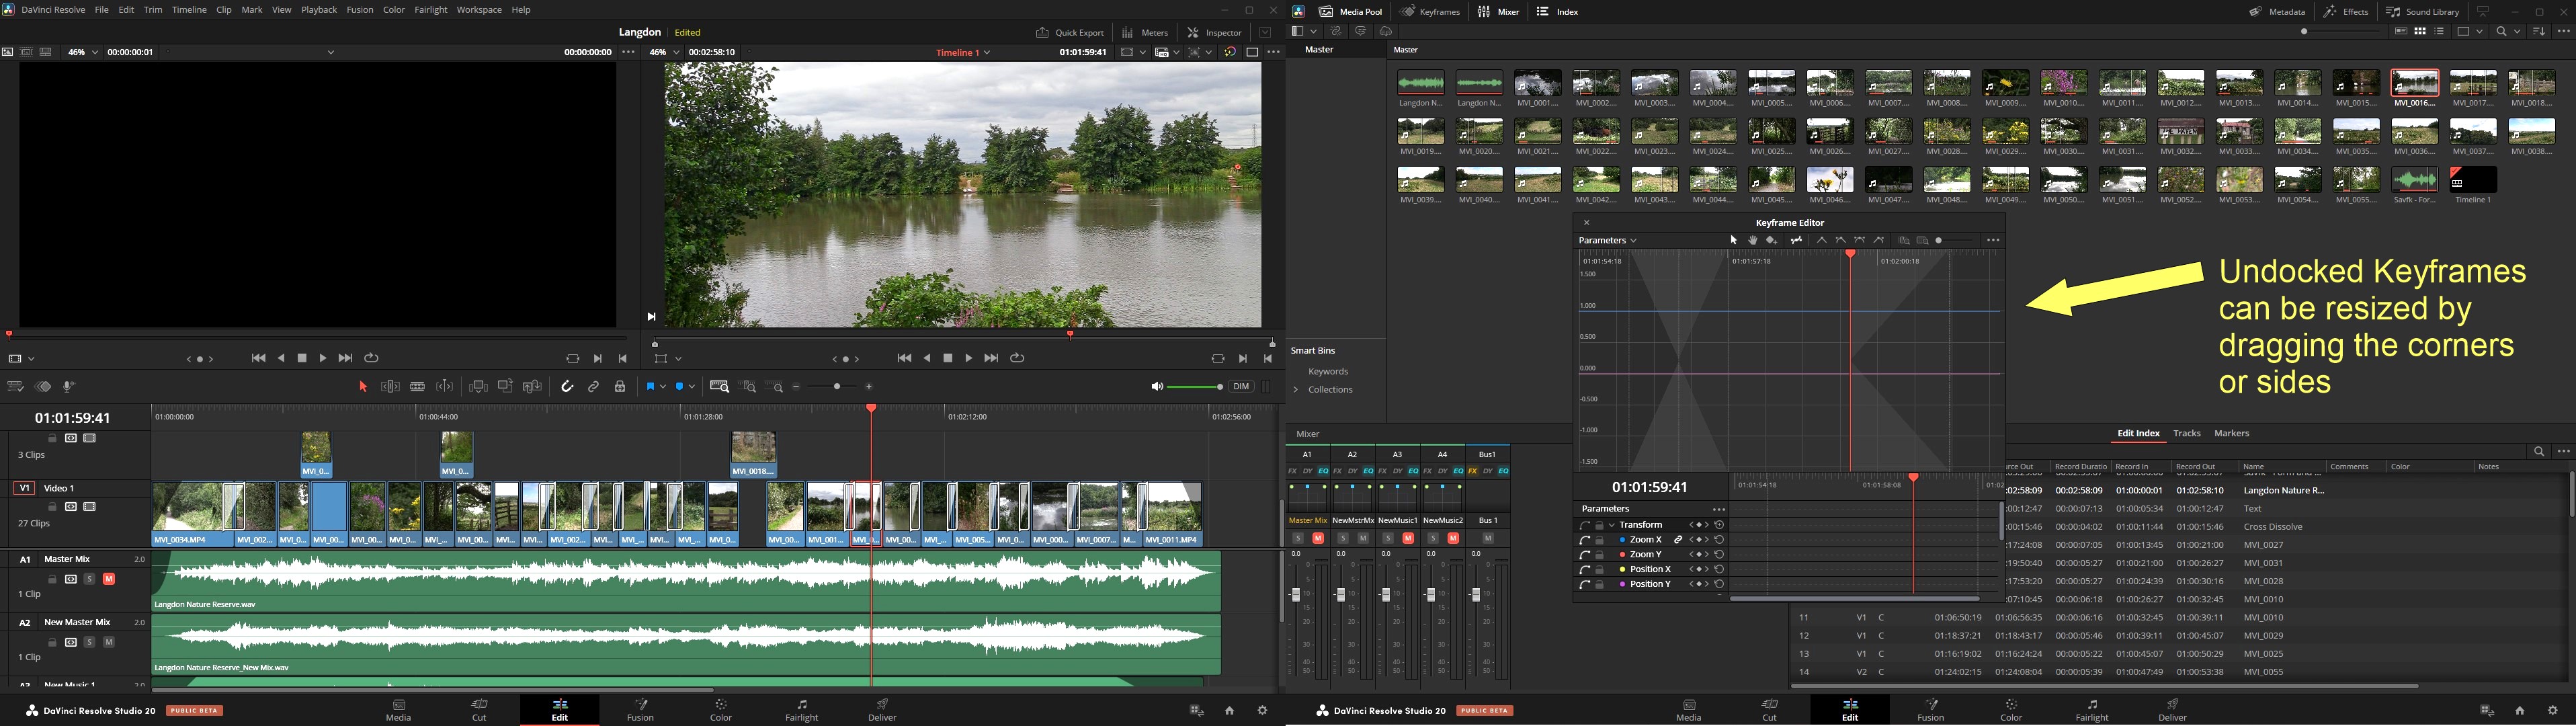Switch to Markers tab in Edit Index

tap(2232, 434)
